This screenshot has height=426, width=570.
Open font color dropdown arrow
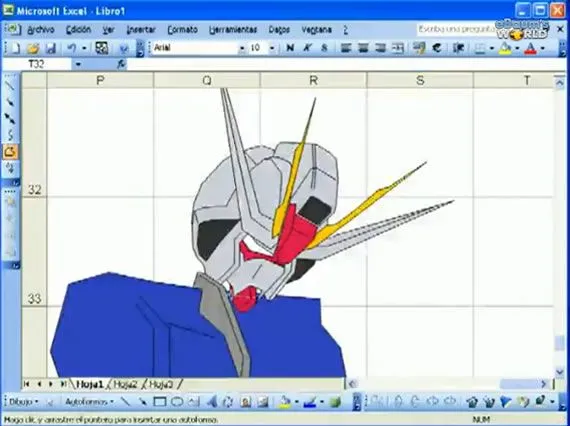point(542,48)
